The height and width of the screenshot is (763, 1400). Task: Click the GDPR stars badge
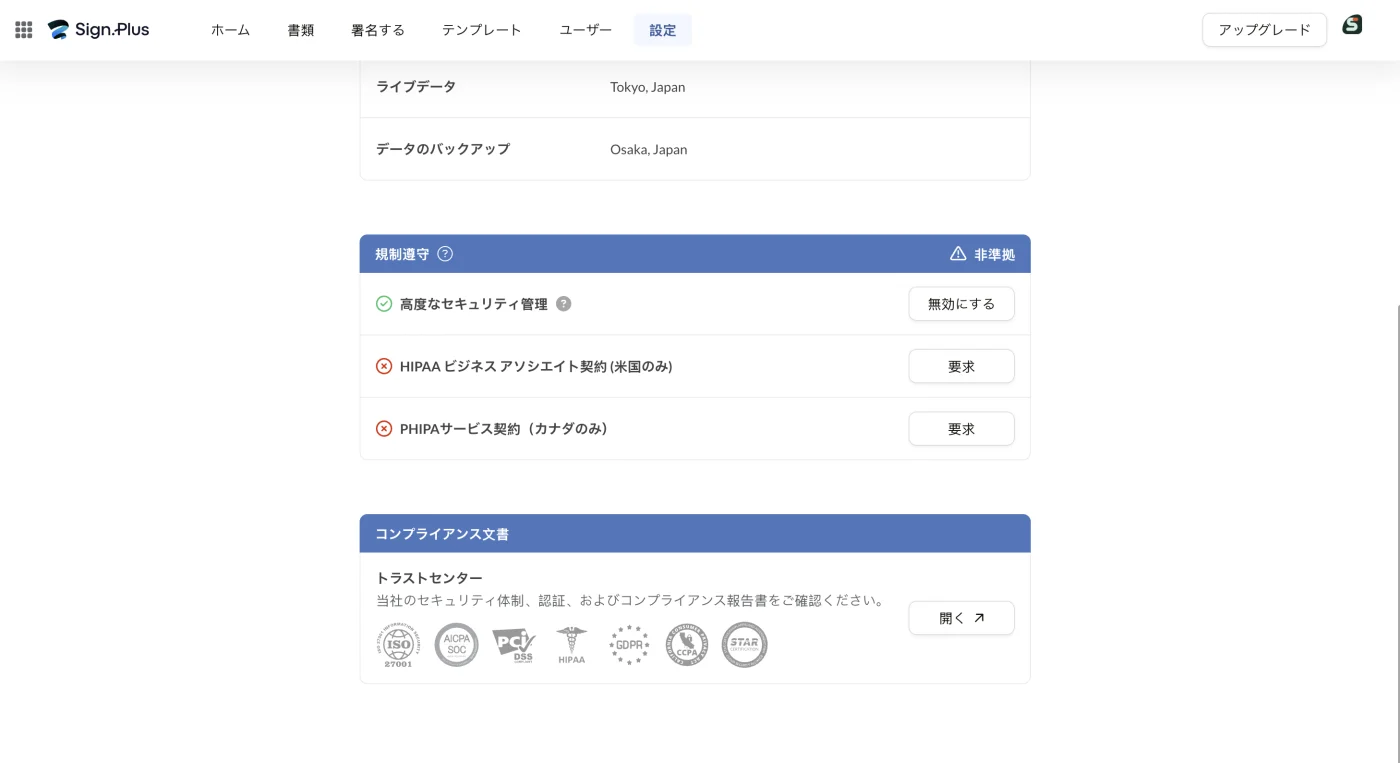pyautogui.click(x=629, y=645)
